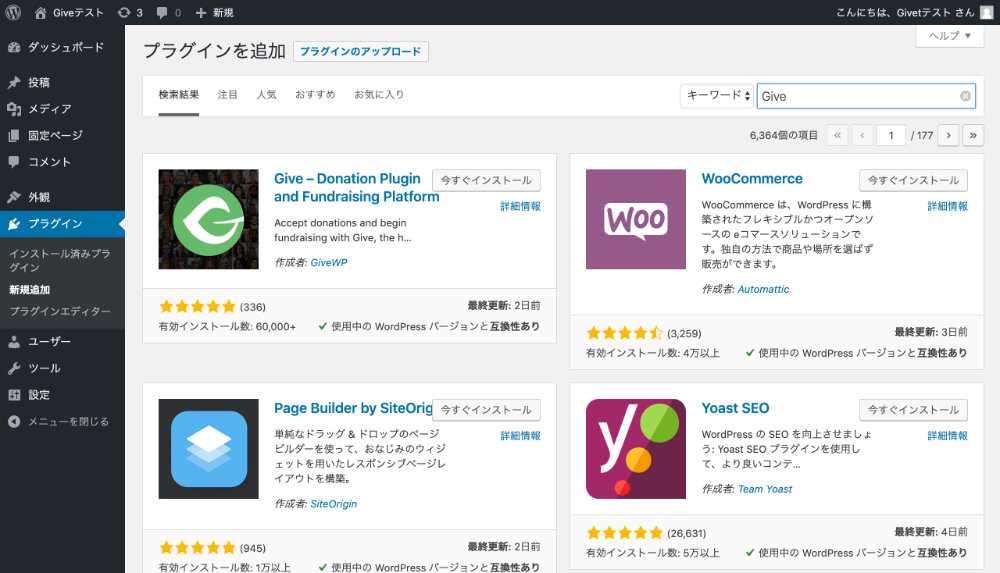Open the user avatar in admin bar
This screenshot has width=1000, height=573.
click(986, 12)
